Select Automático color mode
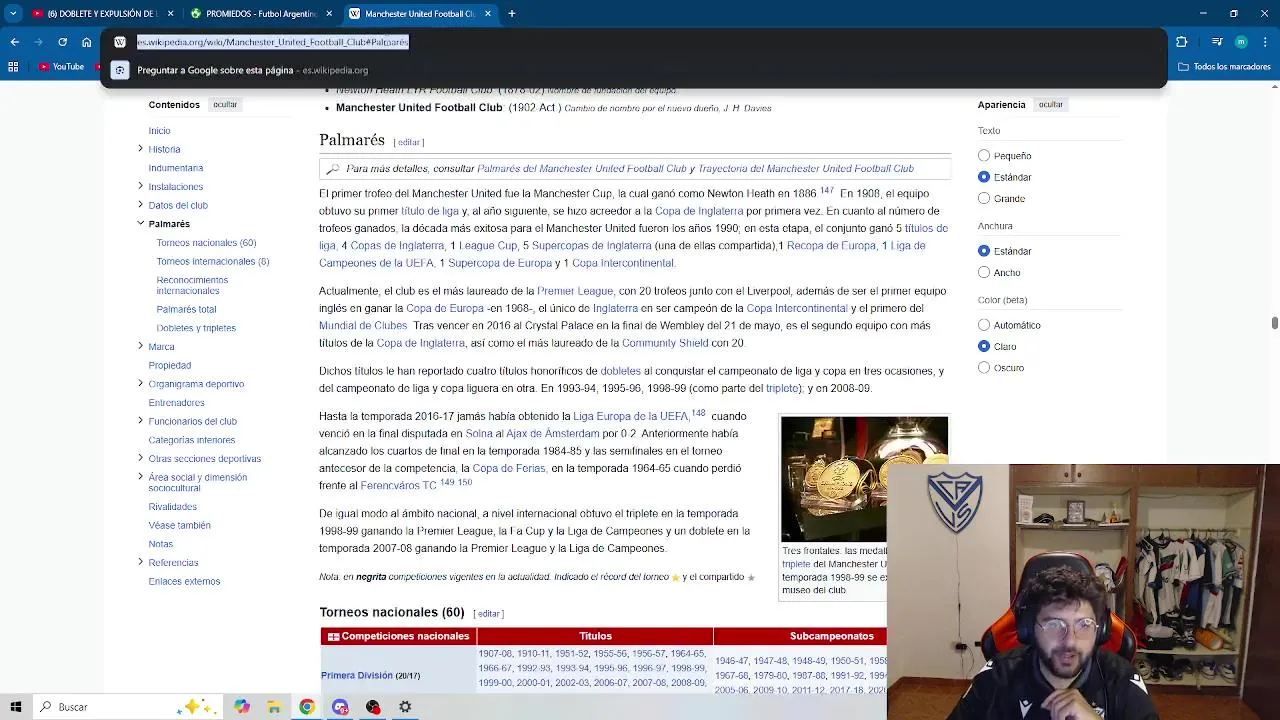 click(x=984, y=325)
